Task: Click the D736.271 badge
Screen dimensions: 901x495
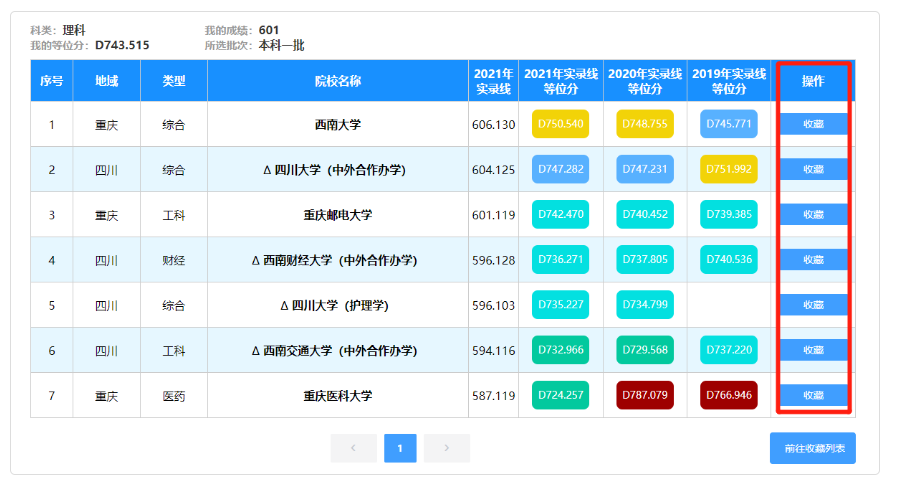Action: click(x=560, y=259)
